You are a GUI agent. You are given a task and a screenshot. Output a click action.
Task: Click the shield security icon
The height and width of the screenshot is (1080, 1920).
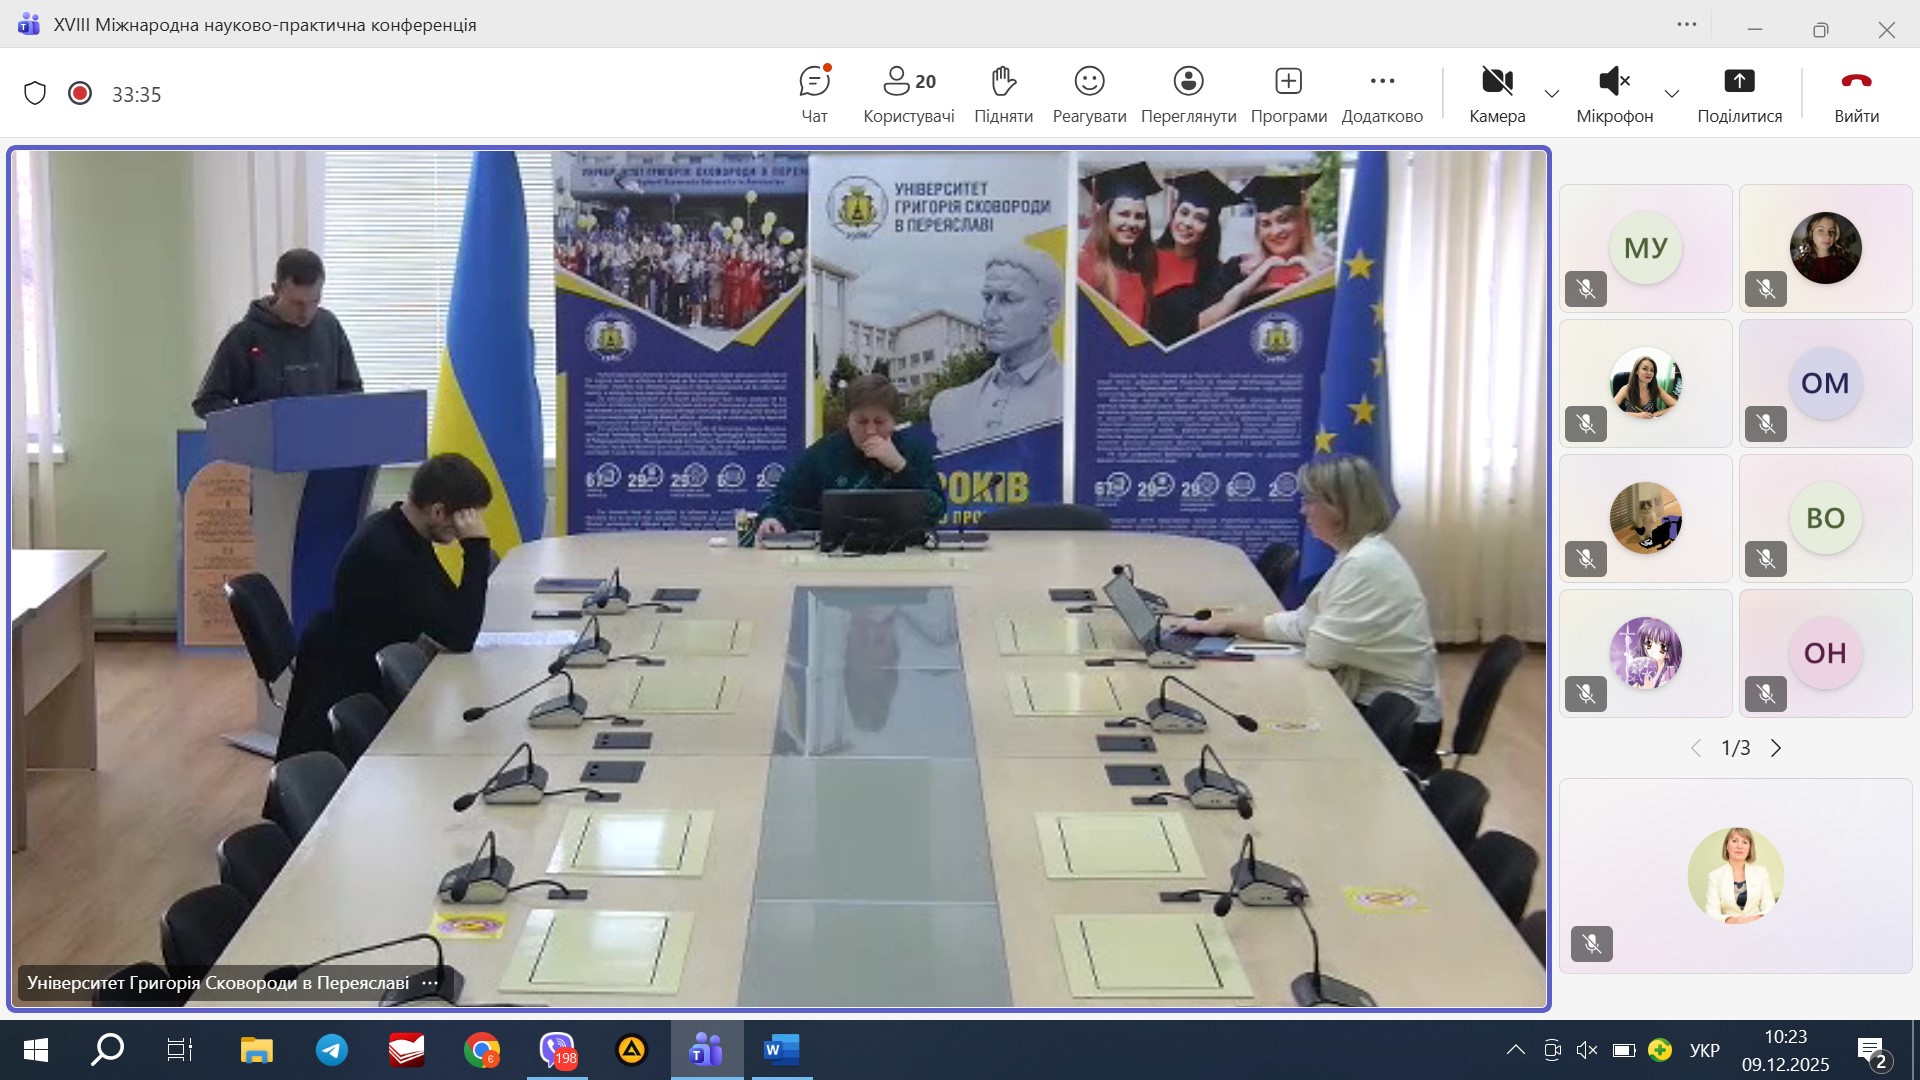[x=35, y=94]
